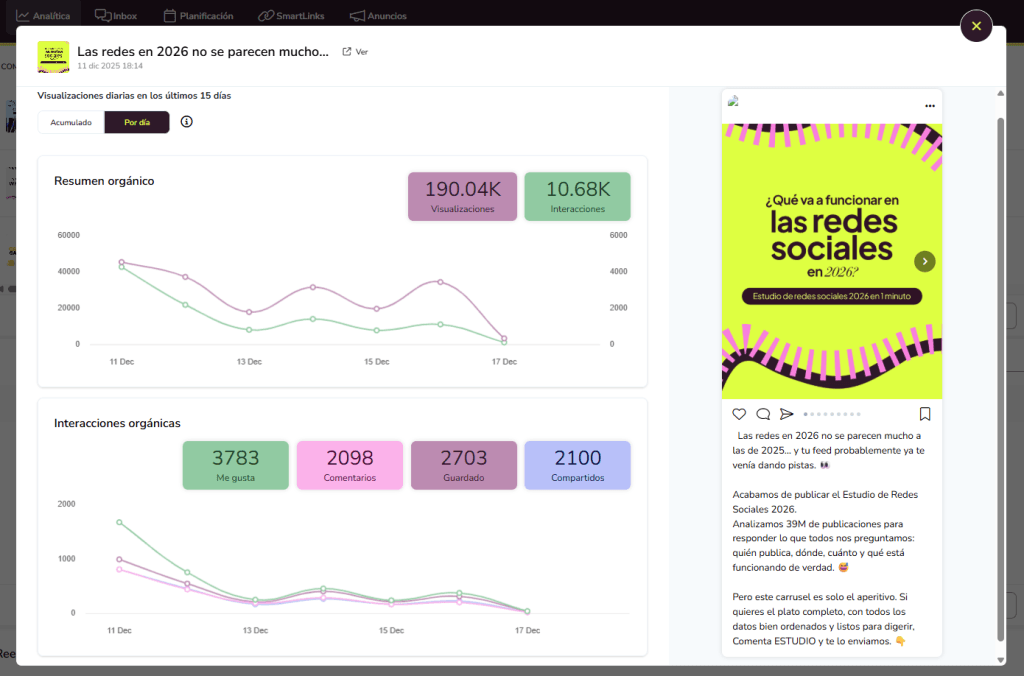Click the post thumbnail in header

(53, 57)
